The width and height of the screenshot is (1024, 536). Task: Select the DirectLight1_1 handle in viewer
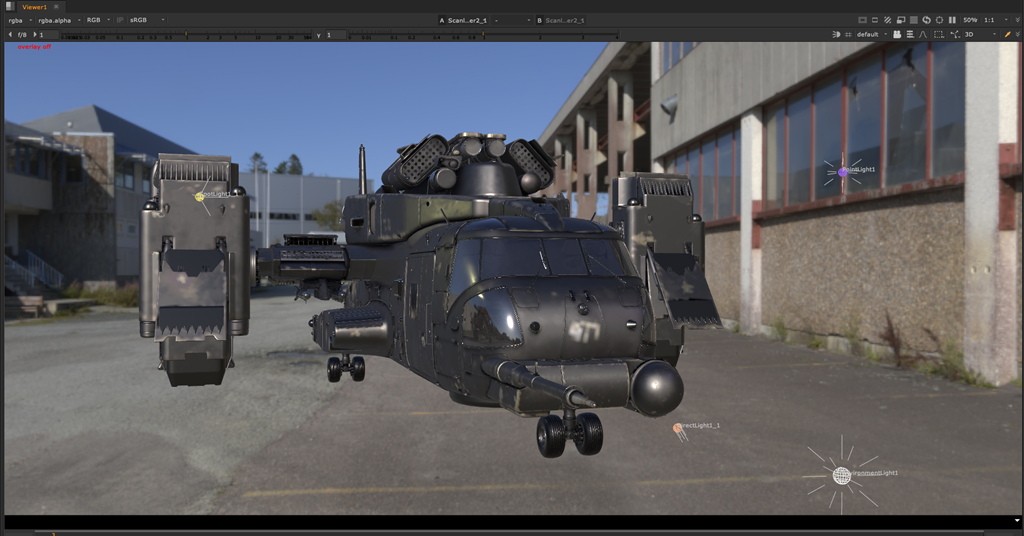click(x=678, y=428)
